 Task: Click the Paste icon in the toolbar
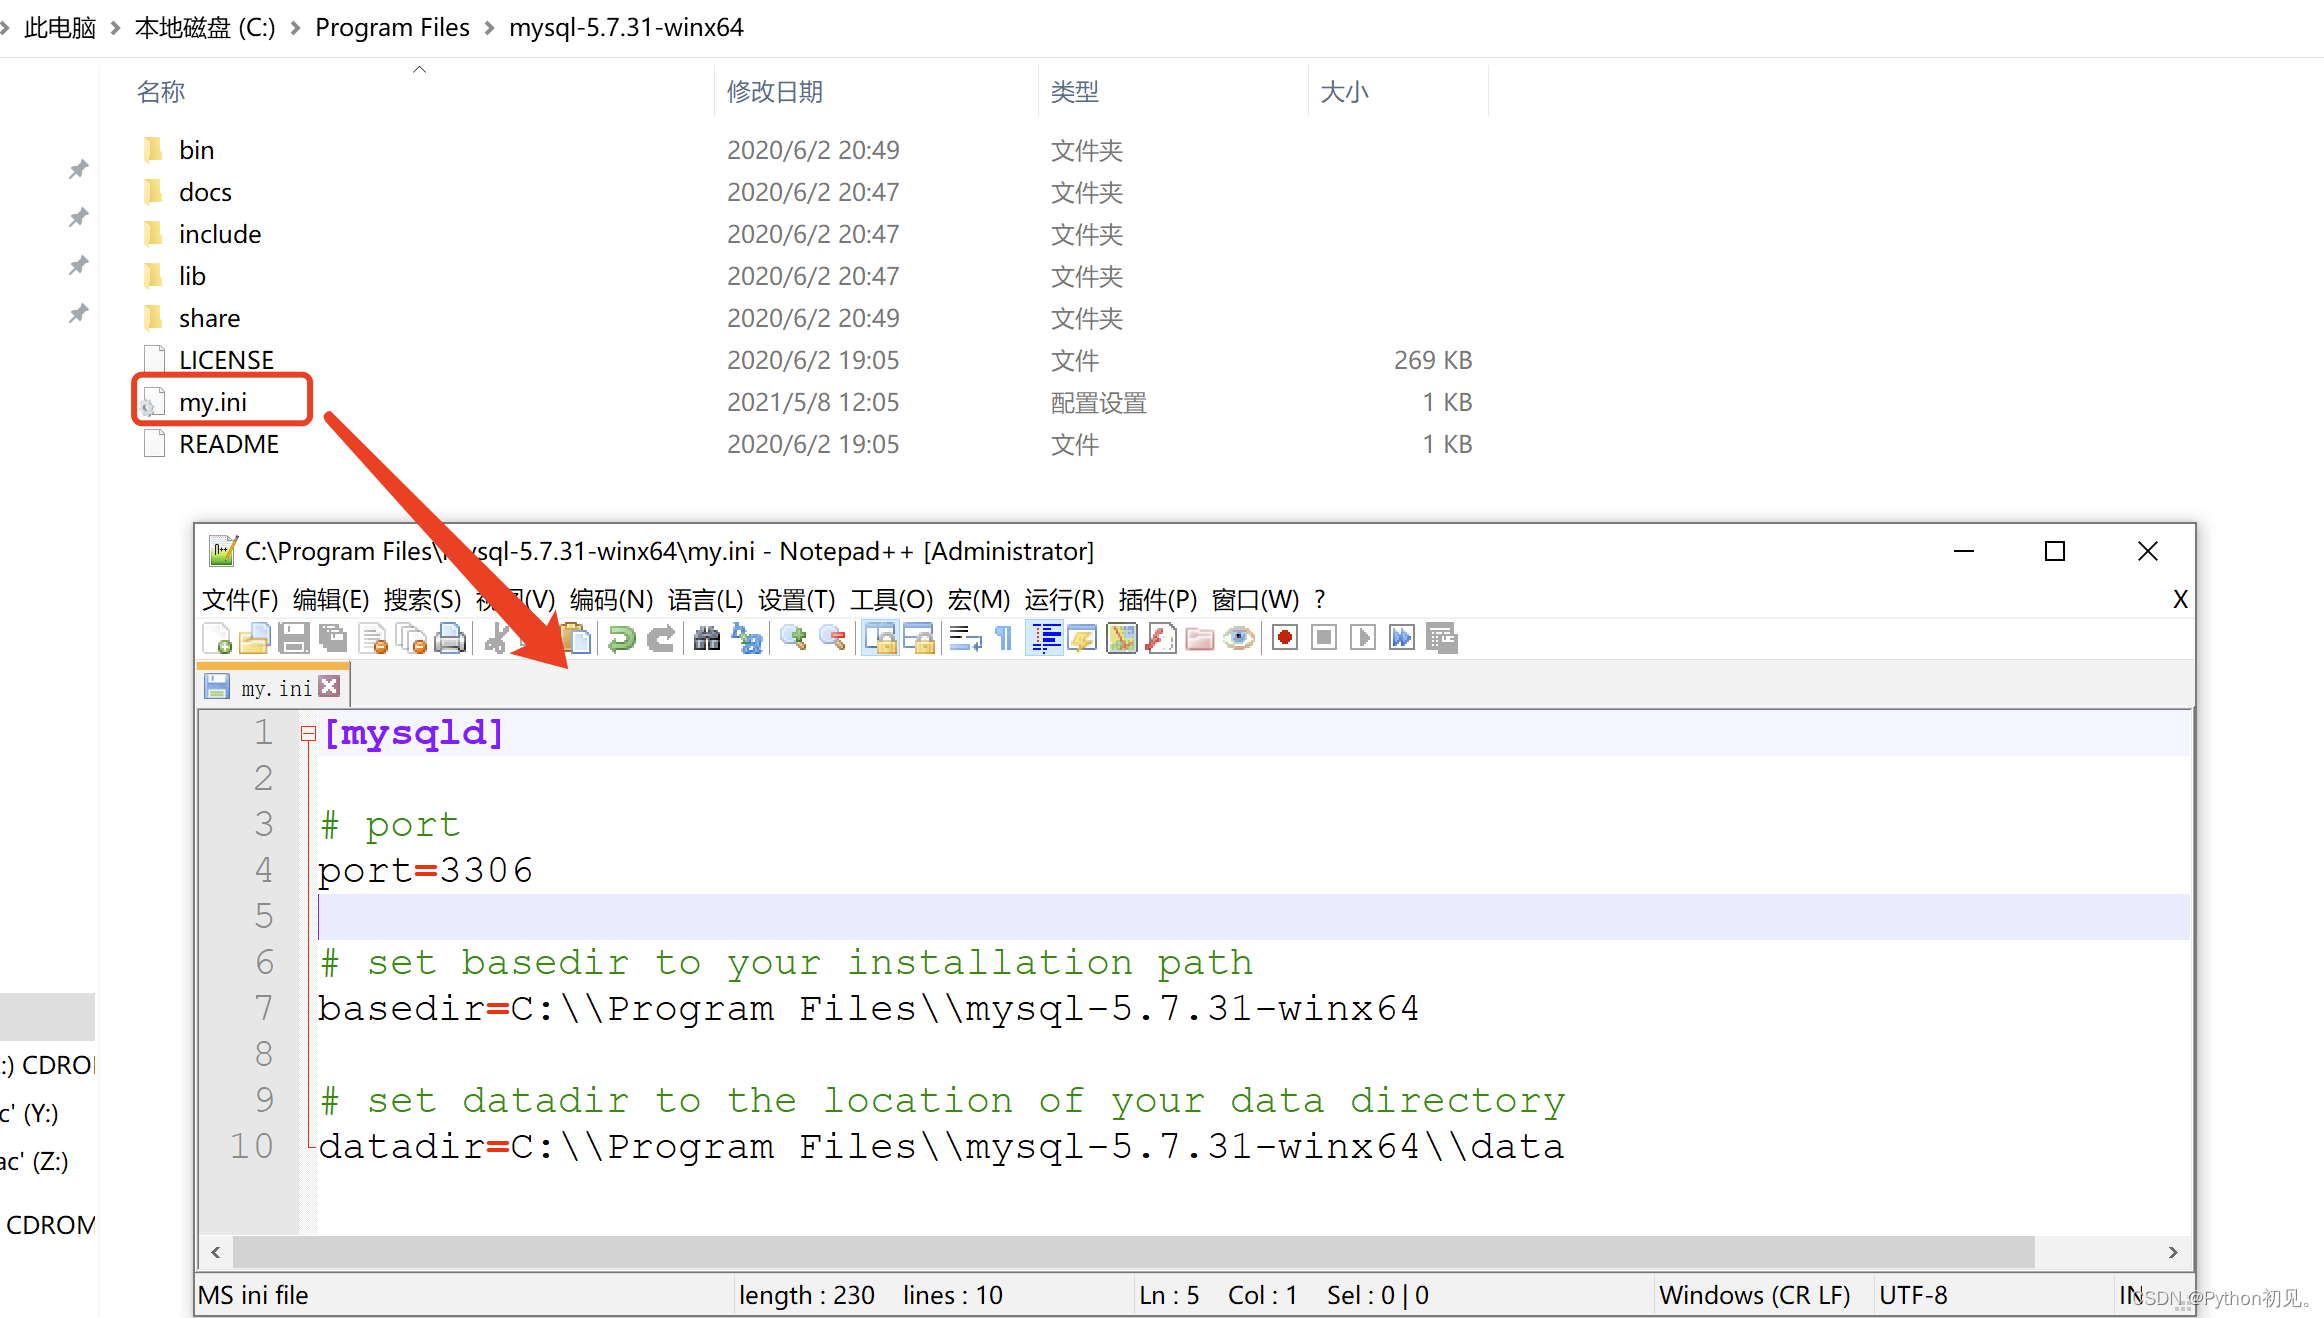tap(577, 638)
